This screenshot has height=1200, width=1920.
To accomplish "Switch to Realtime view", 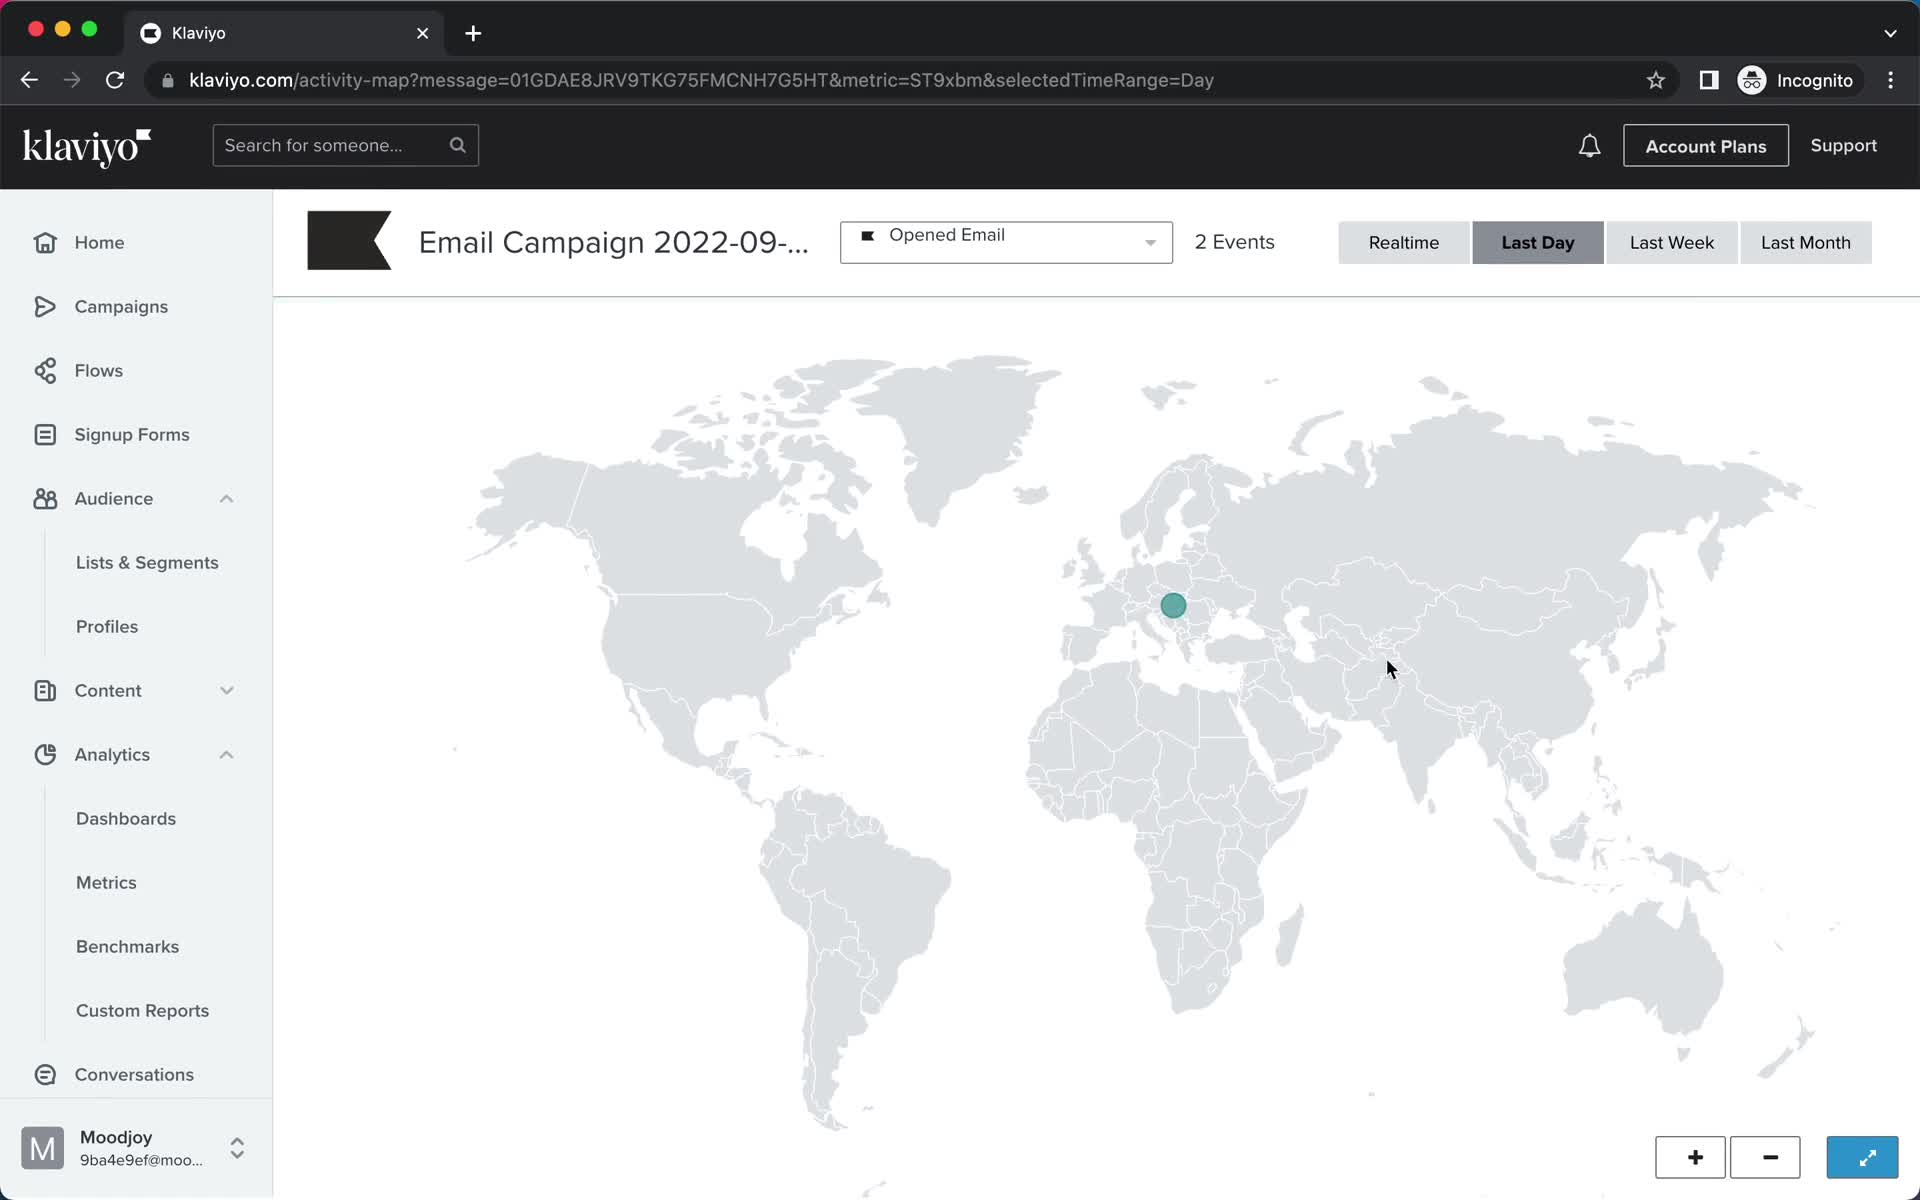I will coord(1403,242).
